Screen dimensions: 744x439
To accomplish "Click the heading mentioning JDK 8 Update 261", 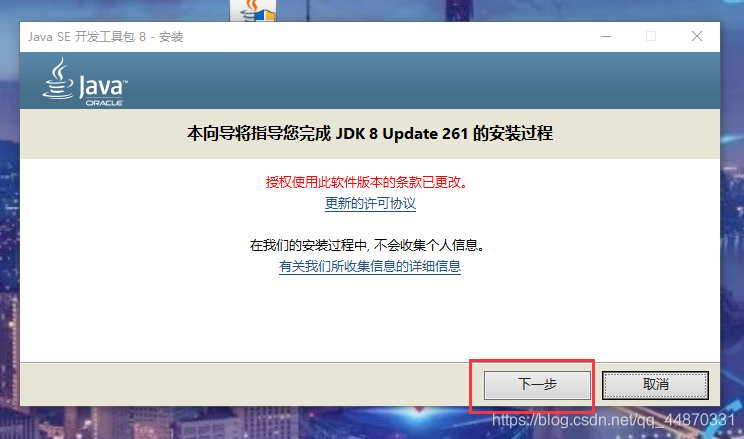I will 370,133.
